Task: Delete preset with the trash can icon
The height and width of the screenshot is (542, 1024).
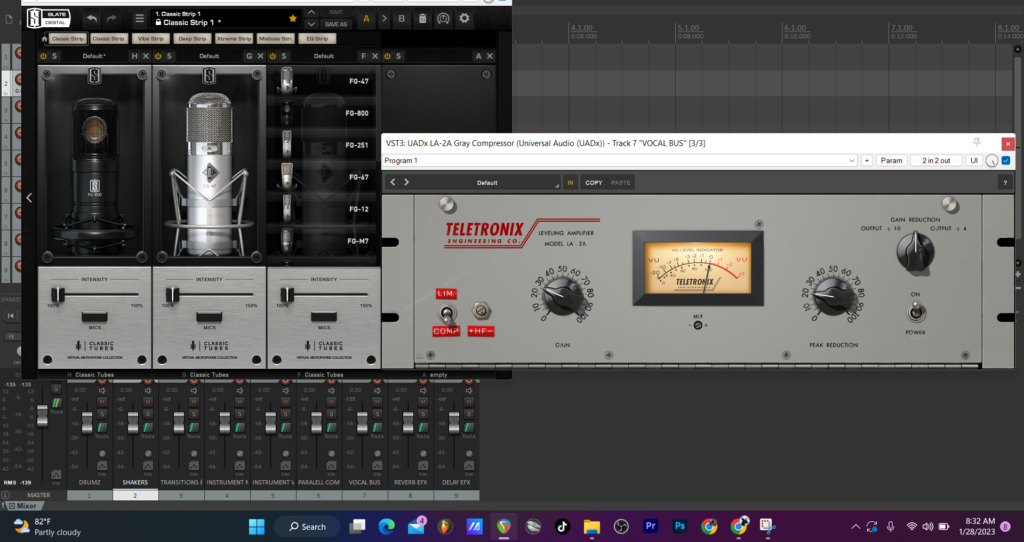Action: pyautogui.click(x=423, y=18)
